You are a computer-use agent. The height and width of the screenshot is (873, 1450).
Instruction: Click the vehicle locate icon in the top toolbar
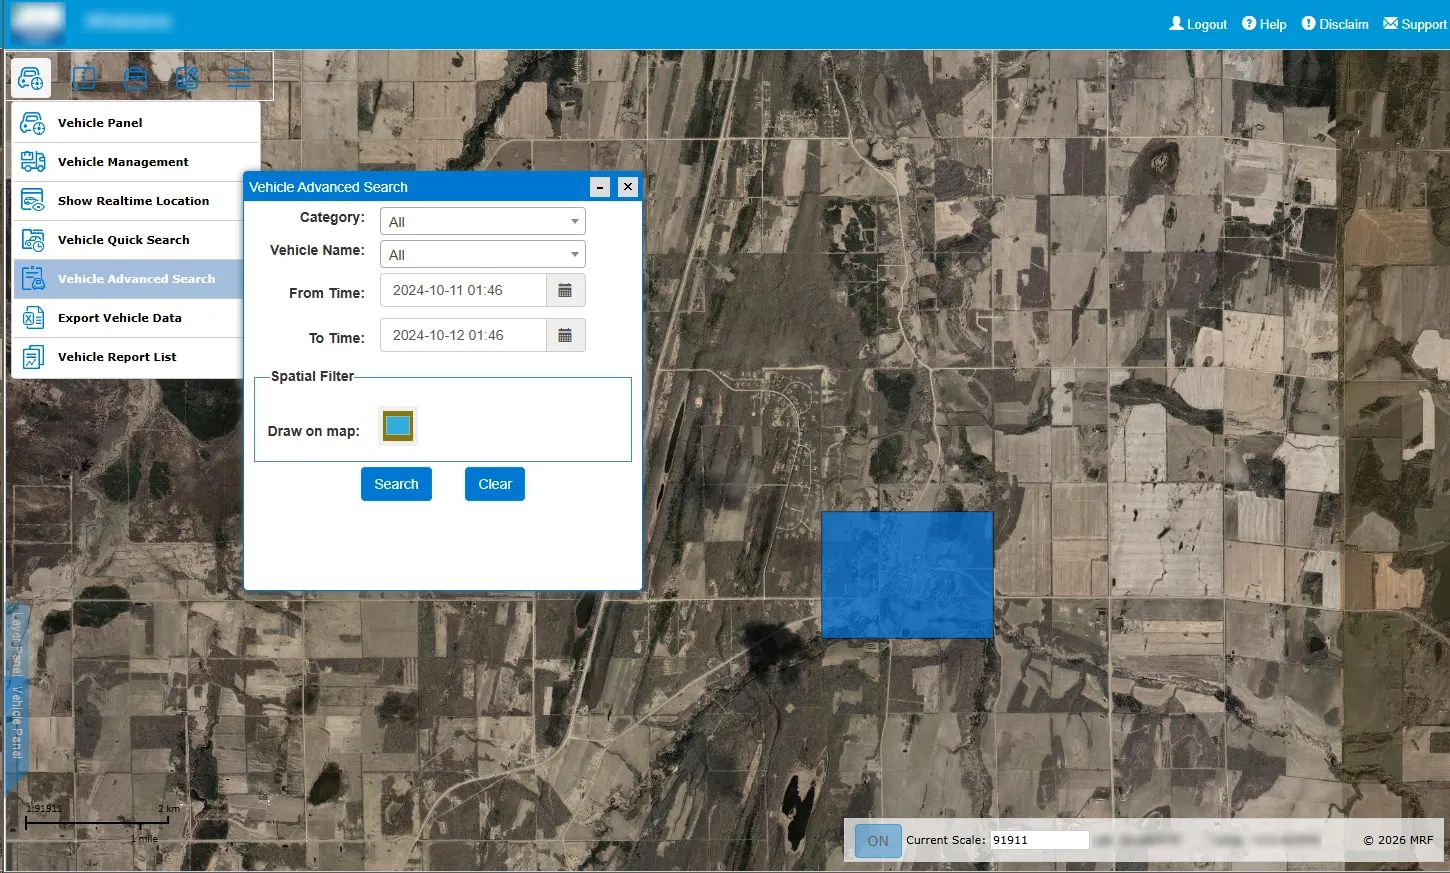(x=31, y=77)
